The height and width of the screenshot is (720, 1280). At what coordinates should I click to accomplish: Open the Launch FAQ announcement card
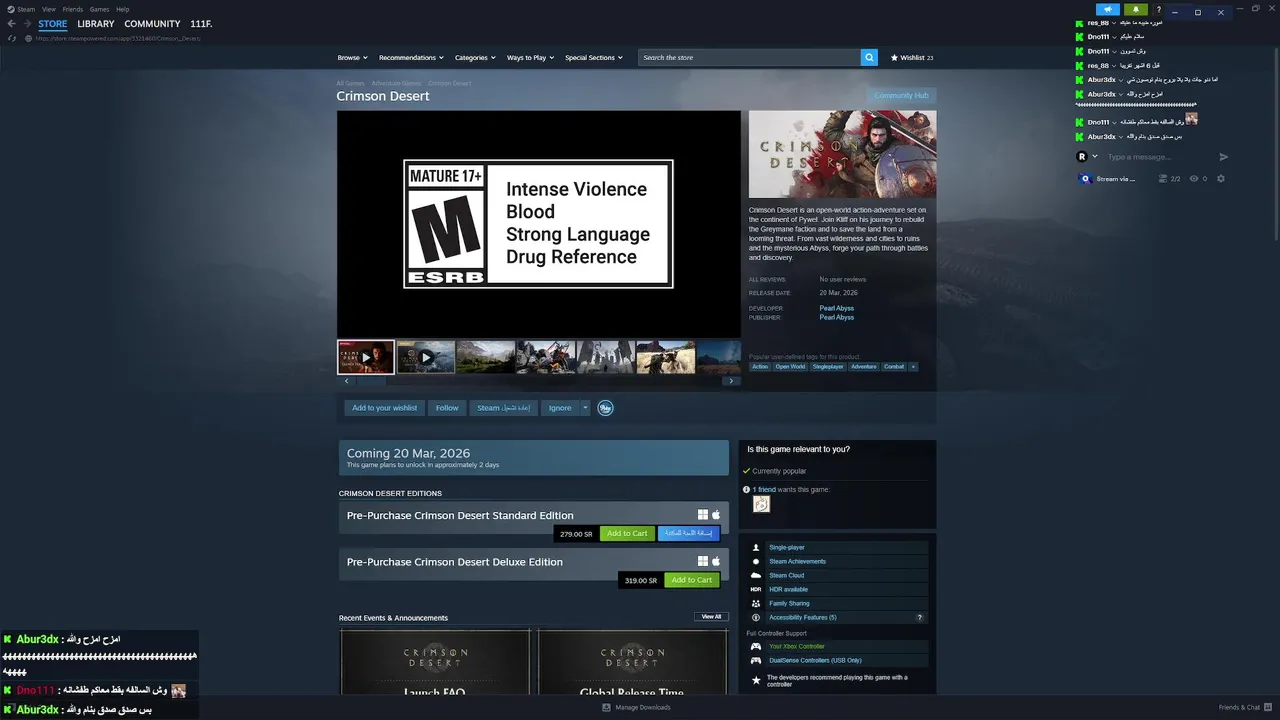[x=434, y=662]
